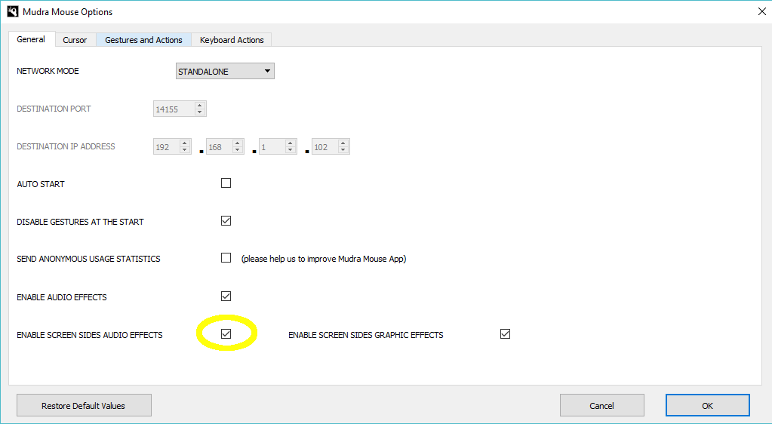This screenshot has width=772, height=424.
Task: Decrease the third IP octet (1) with down arrow
Action: pyautogui.click(x=290, y=150)
